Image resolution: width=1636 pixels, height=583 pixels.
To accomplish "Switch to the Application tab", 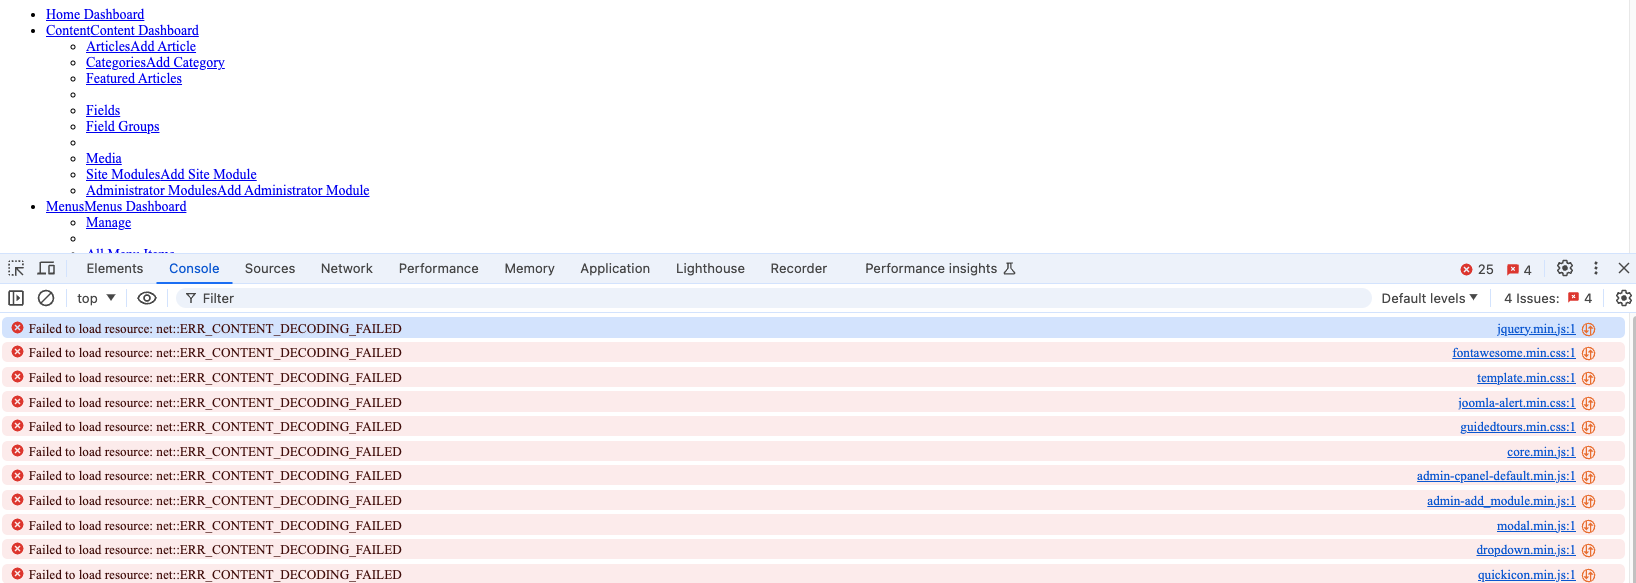I will (615, 268).
